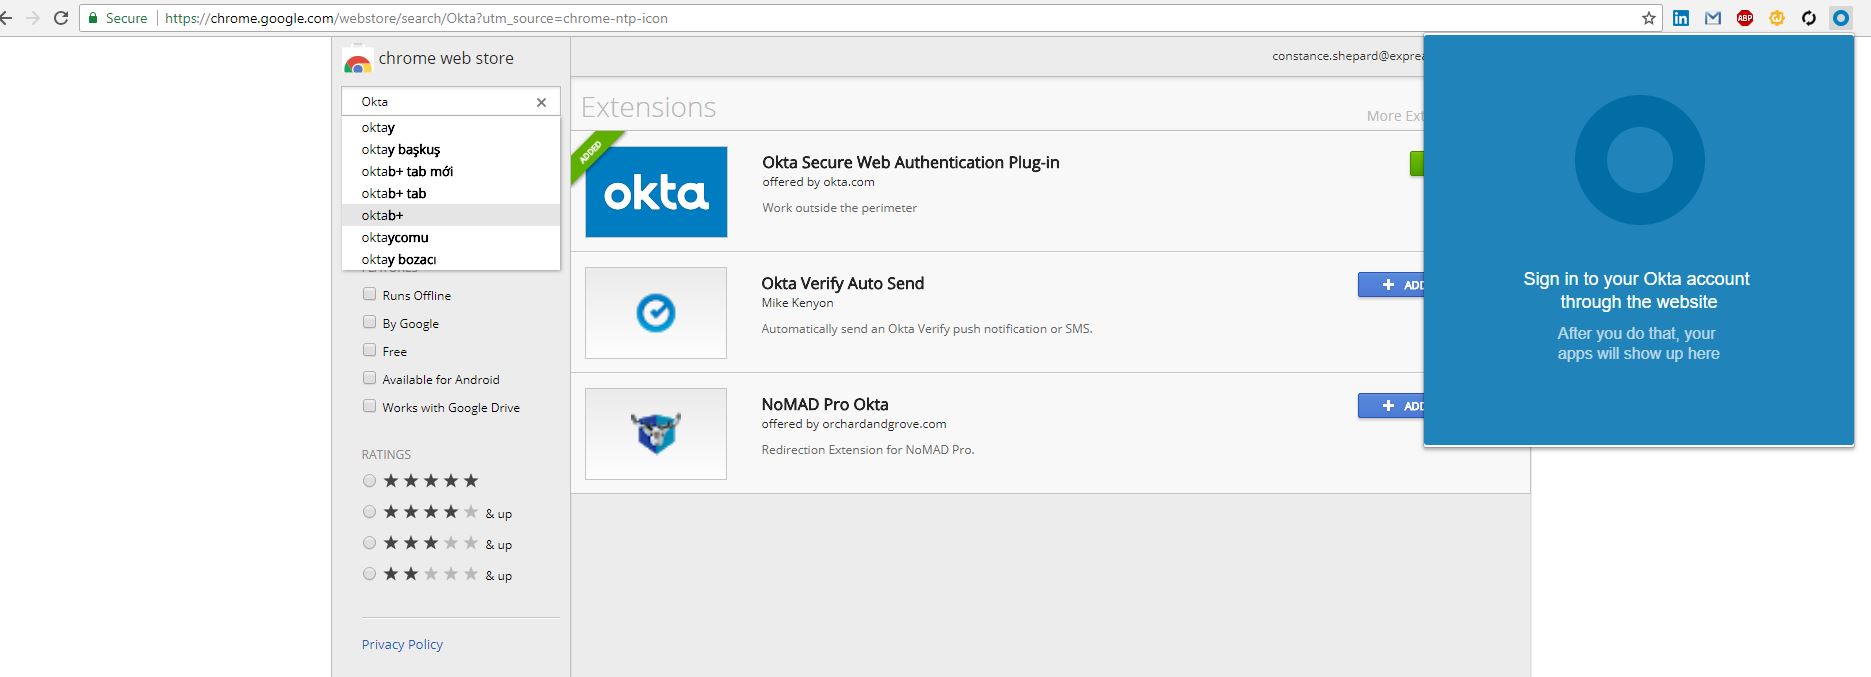
Task: Open the LinkedIn extension icon
Action: [x=1681, y=18]
